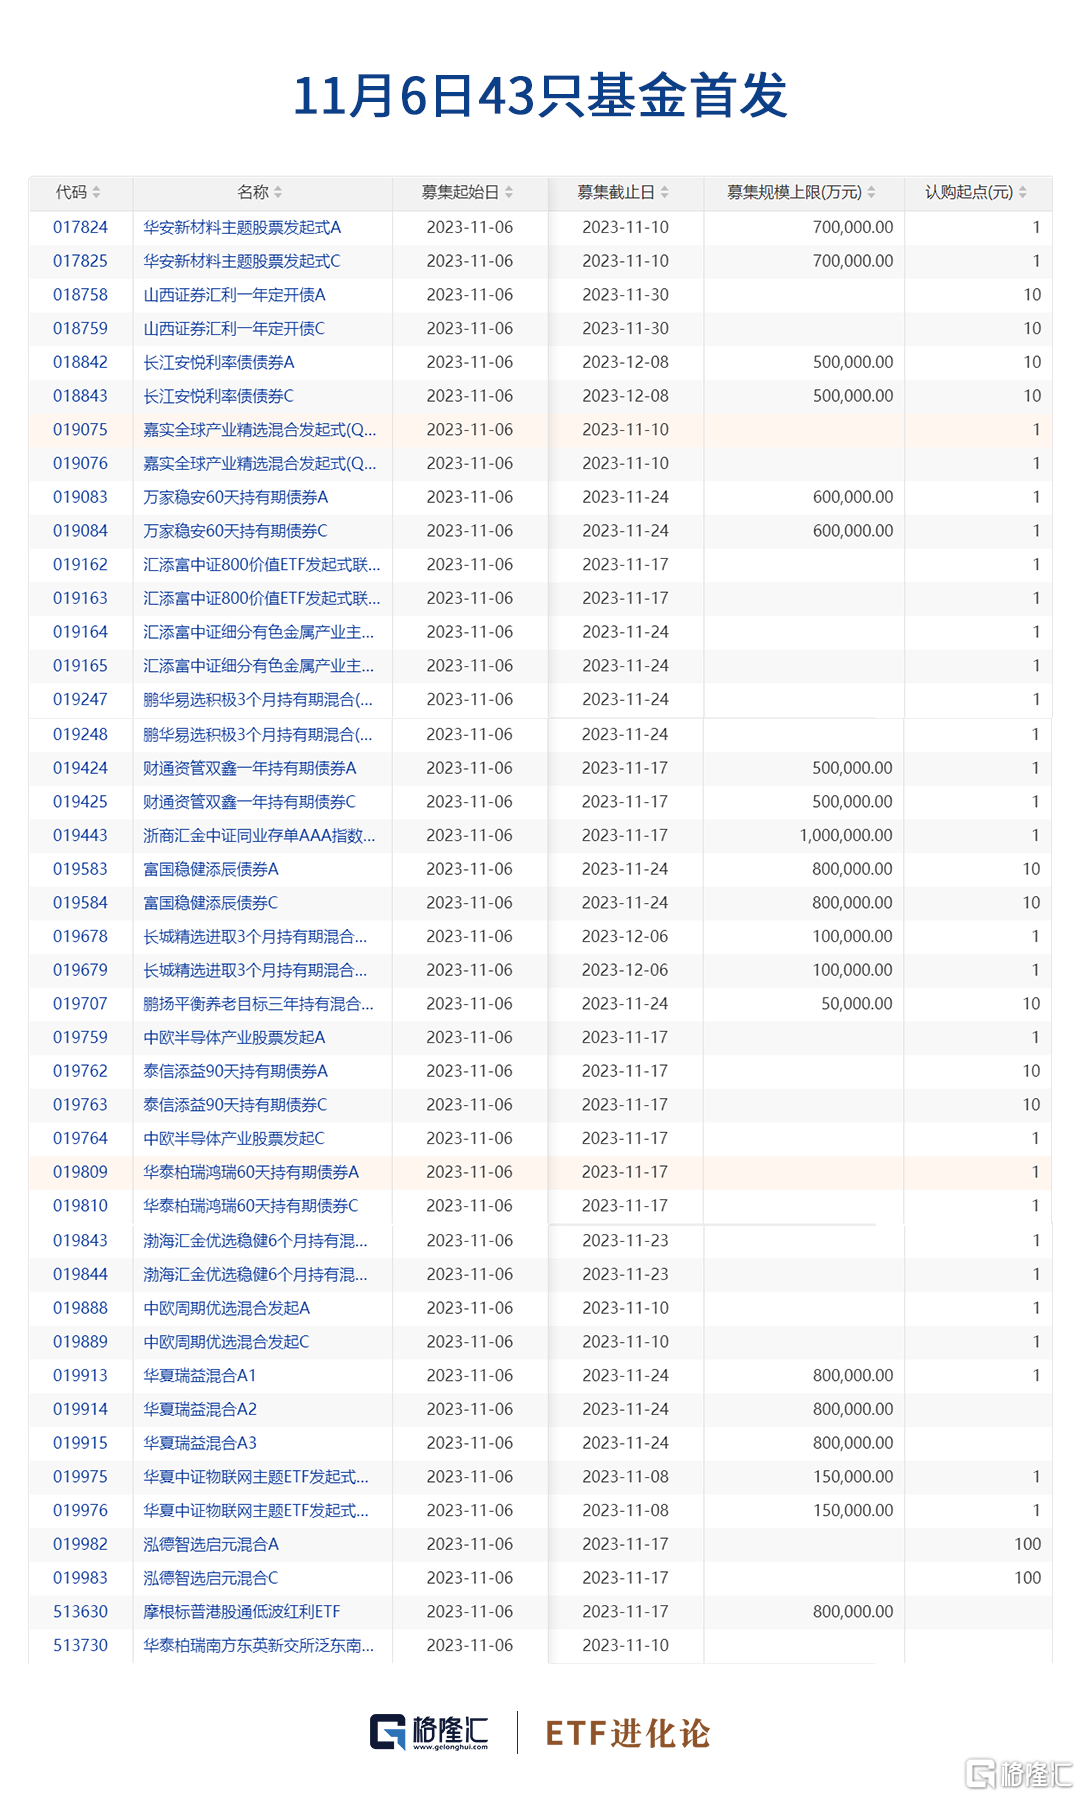Open 中欧周期优选混合发起A
The height and width of the screenshot is (1798, 1080).
click(227, 1308)
